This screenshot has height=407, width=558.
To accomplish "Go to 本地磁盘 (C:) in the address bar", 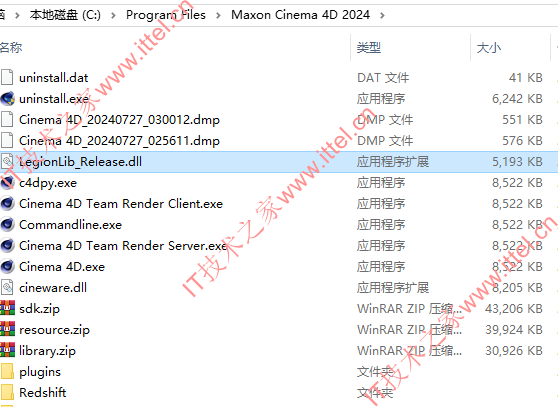I will pyautogui.click(x=65, y=15).
